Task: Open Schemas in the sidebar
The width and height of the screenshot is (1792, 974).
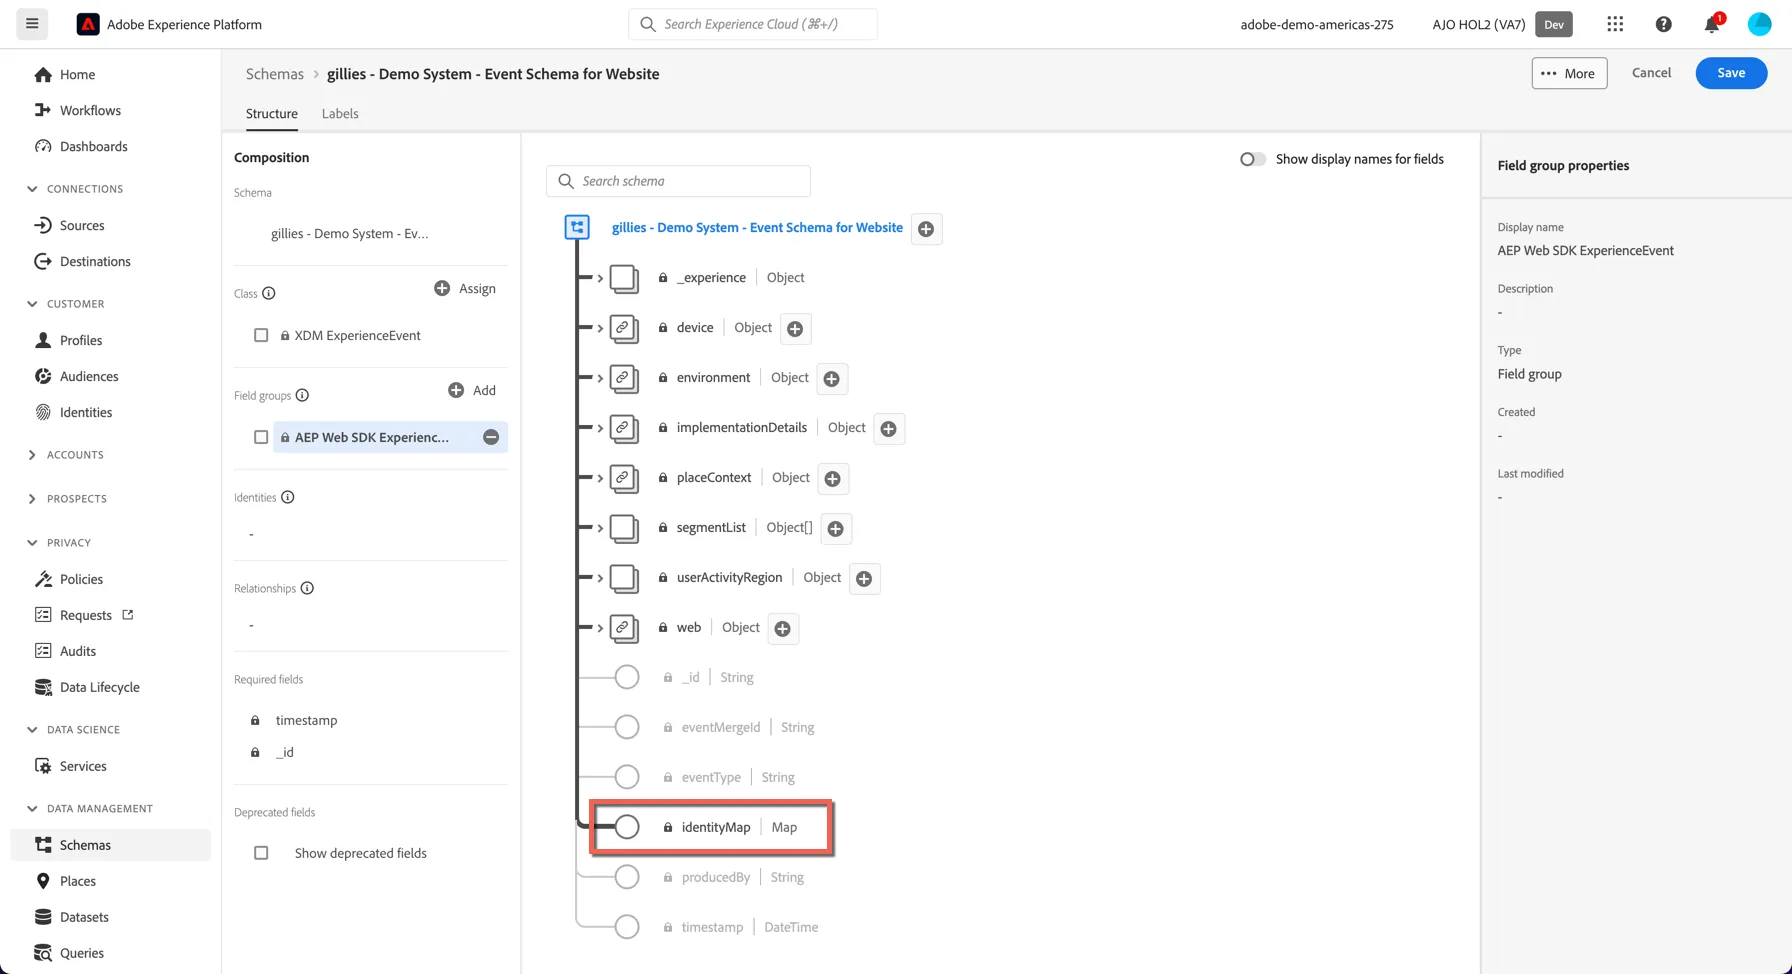Action: point(110,845)
